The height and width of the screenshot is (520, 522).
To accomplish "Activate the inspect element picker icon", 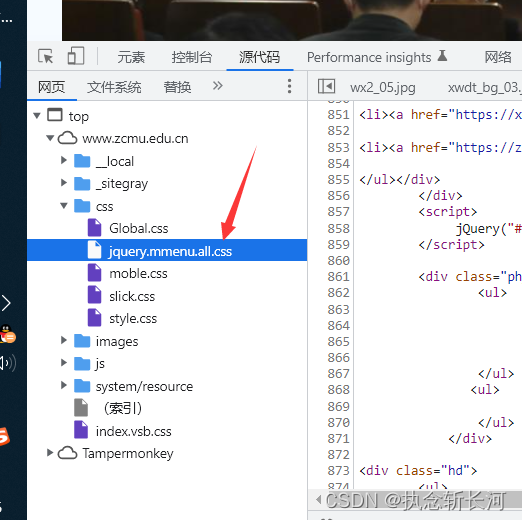I will (45, 56).
